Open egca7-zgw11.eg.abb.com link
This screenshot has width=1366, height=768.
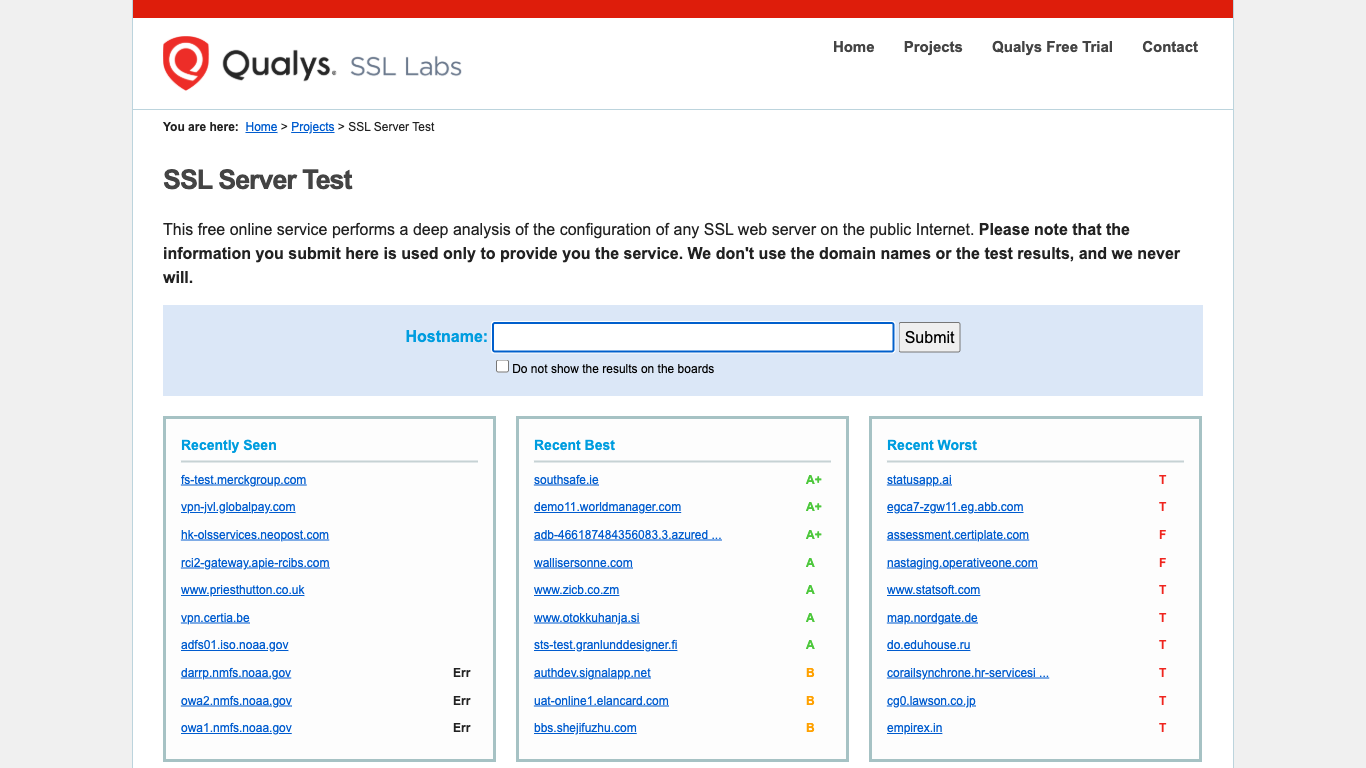coord(955,507)
